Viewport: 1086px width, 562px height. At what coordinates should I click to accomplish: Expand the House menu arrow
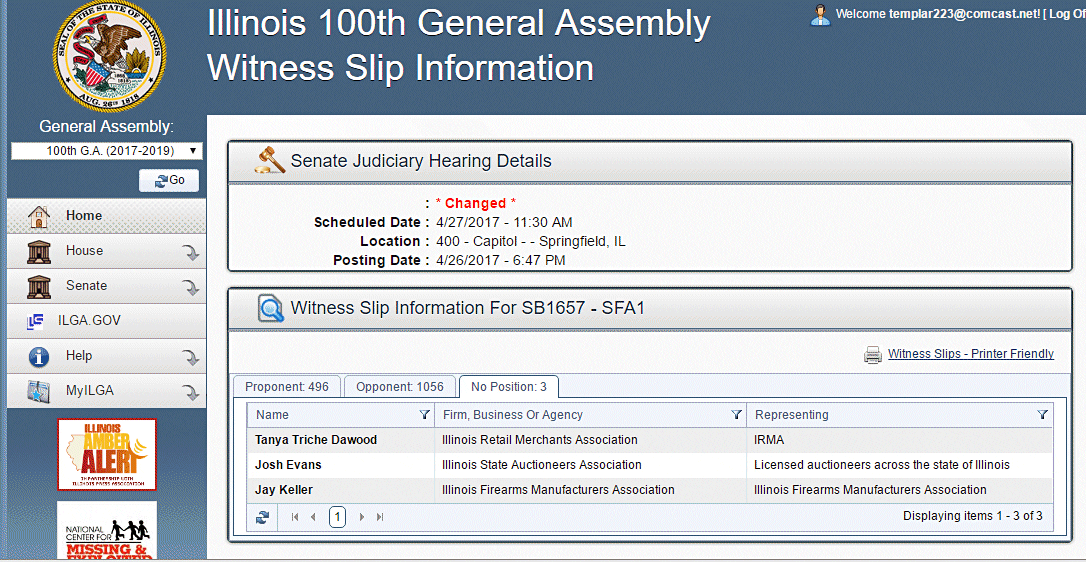[x=190, y=252]
